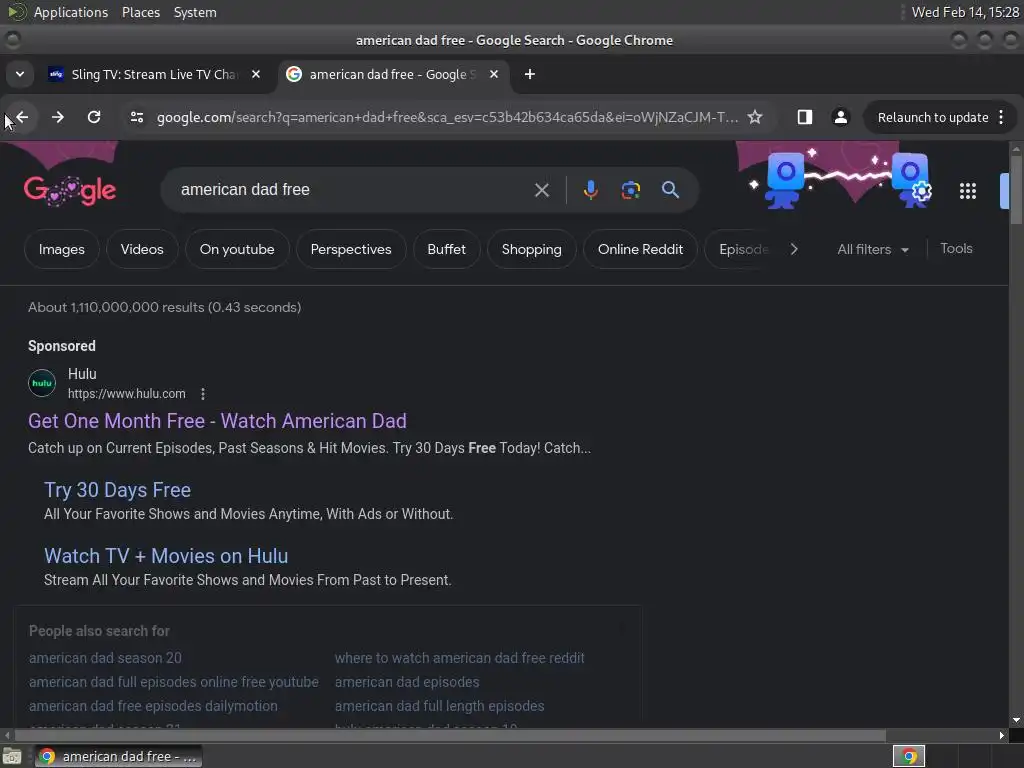Screen dimensions: 1024x768
Task: Open Get One Month Free Hulu link
Action: (217, 421)
